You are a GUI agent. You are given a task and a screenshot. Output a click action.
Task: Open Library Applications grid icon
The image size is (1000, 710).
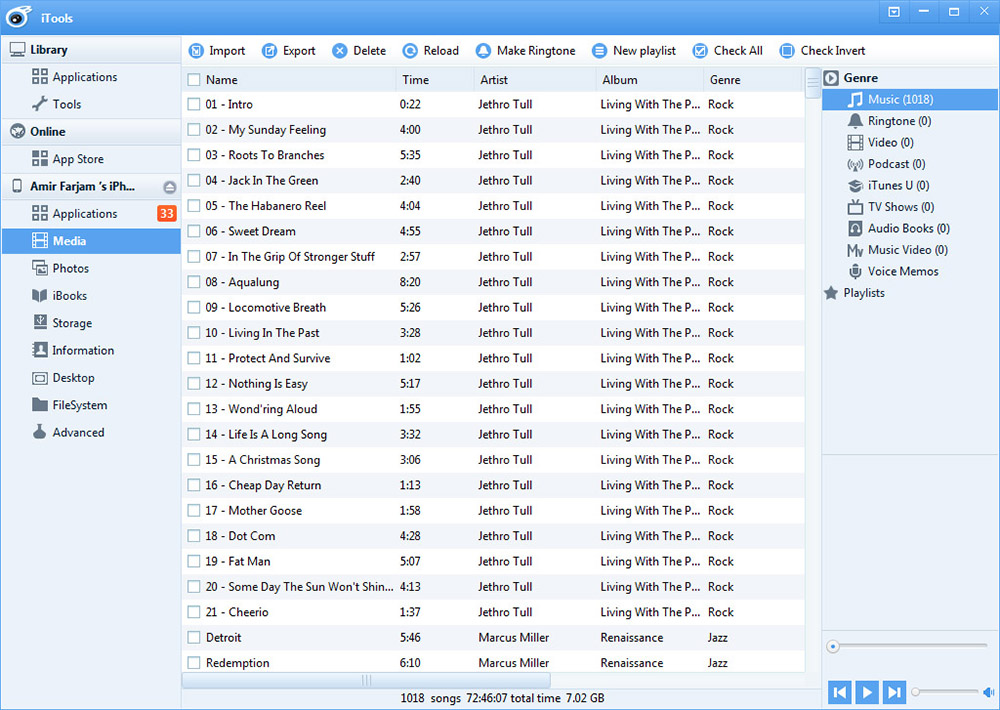40,77
